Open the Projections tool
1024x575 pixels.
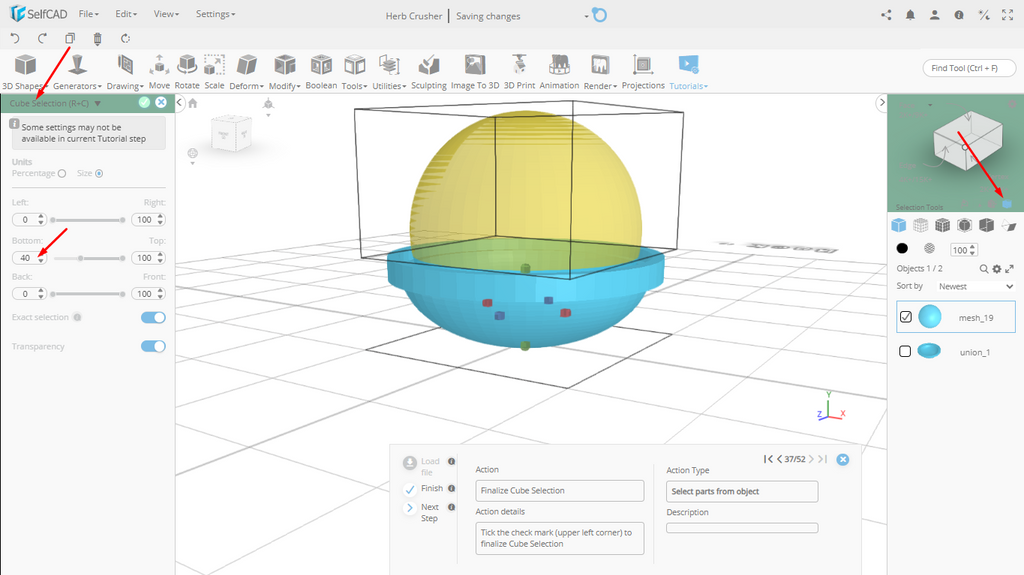[643, 72]
